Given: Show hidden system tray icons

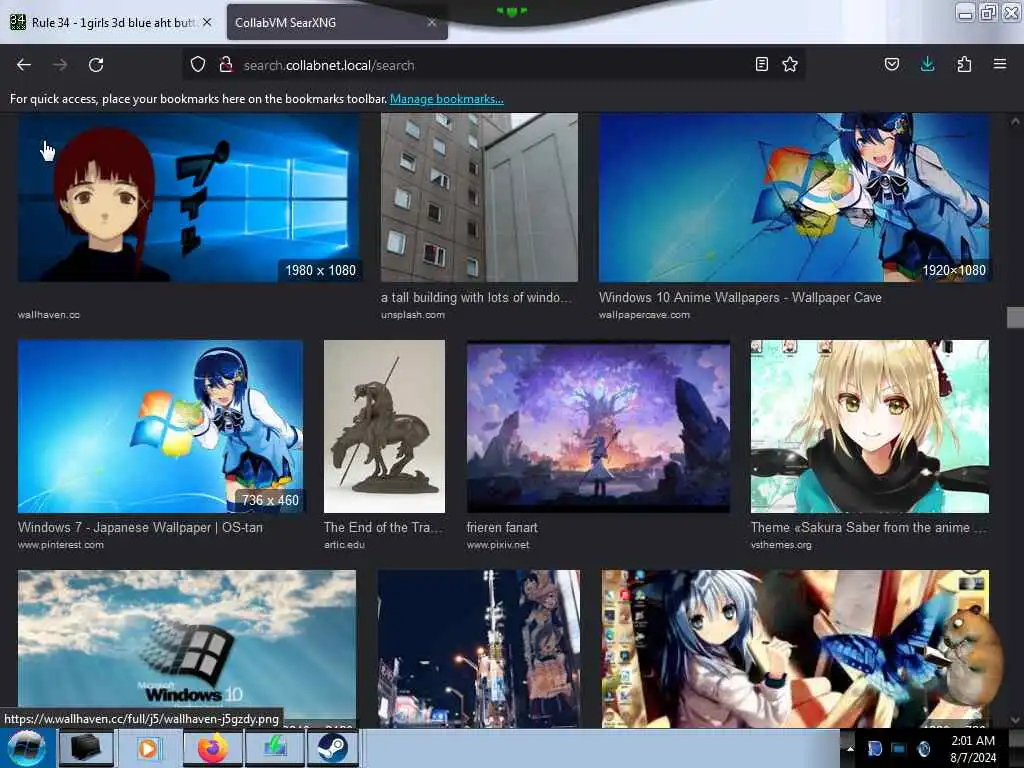Looking at the screenshot, I should coord(850,748).
